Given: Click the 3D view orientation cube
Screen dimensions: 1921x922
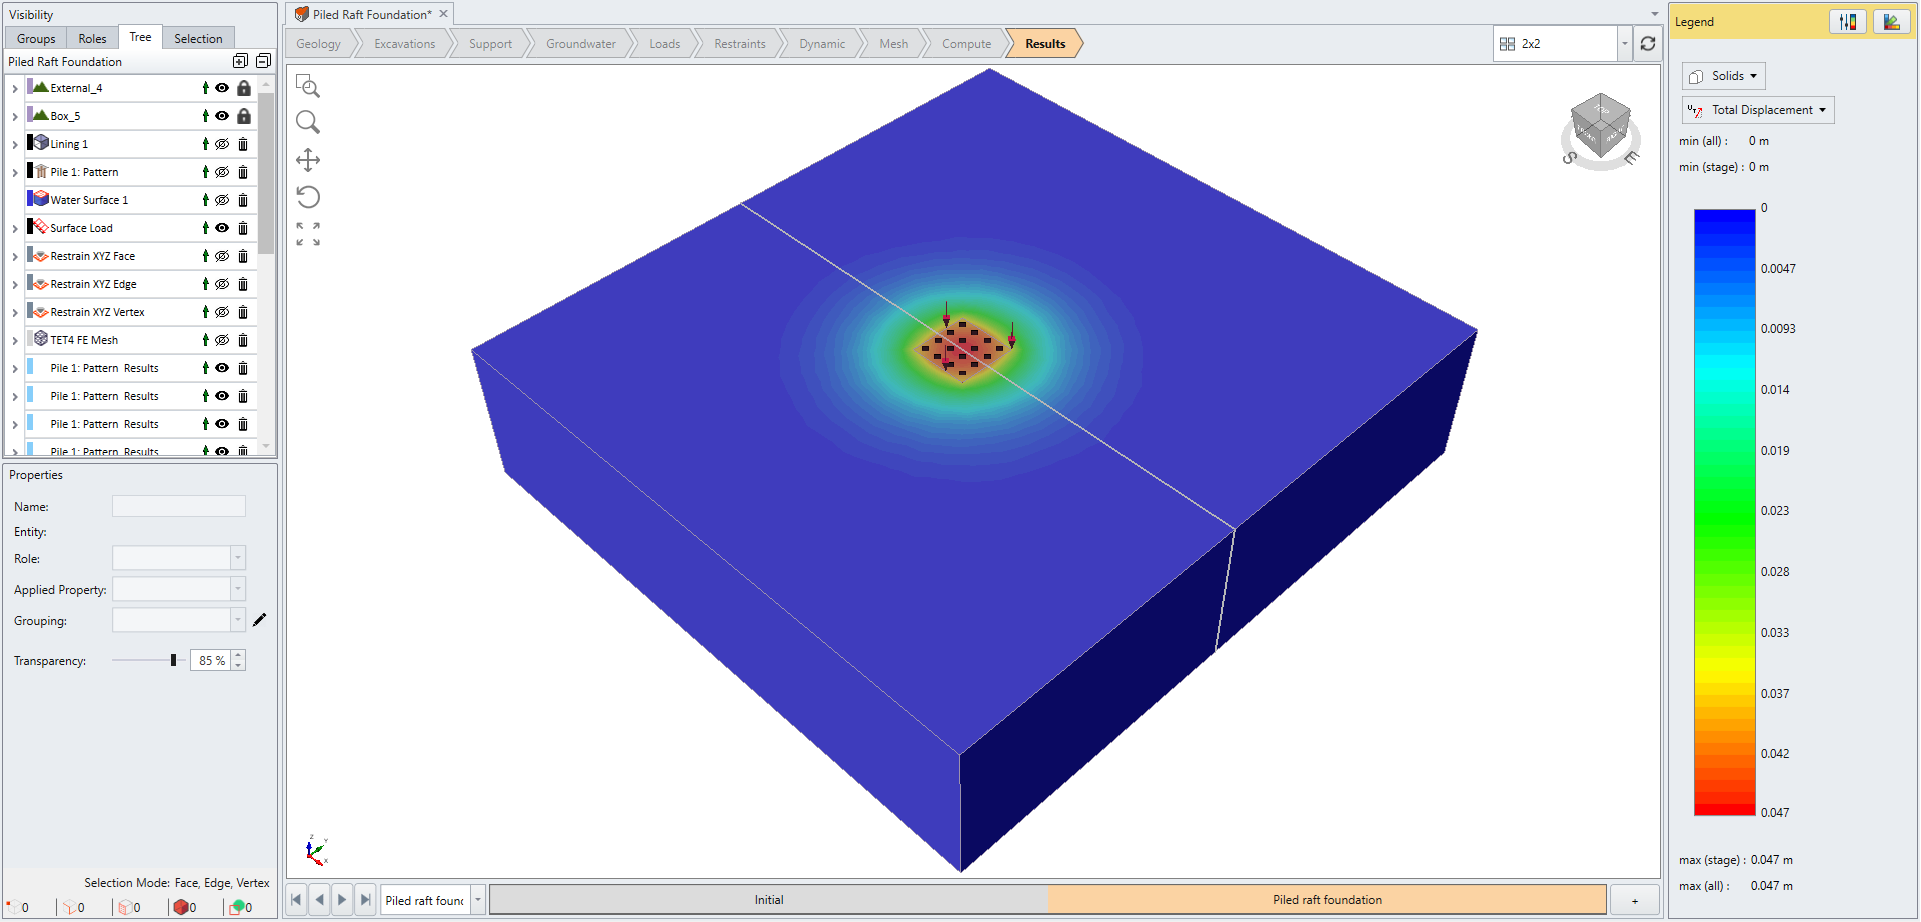Looking at the screenshot, I should 1601,127.
